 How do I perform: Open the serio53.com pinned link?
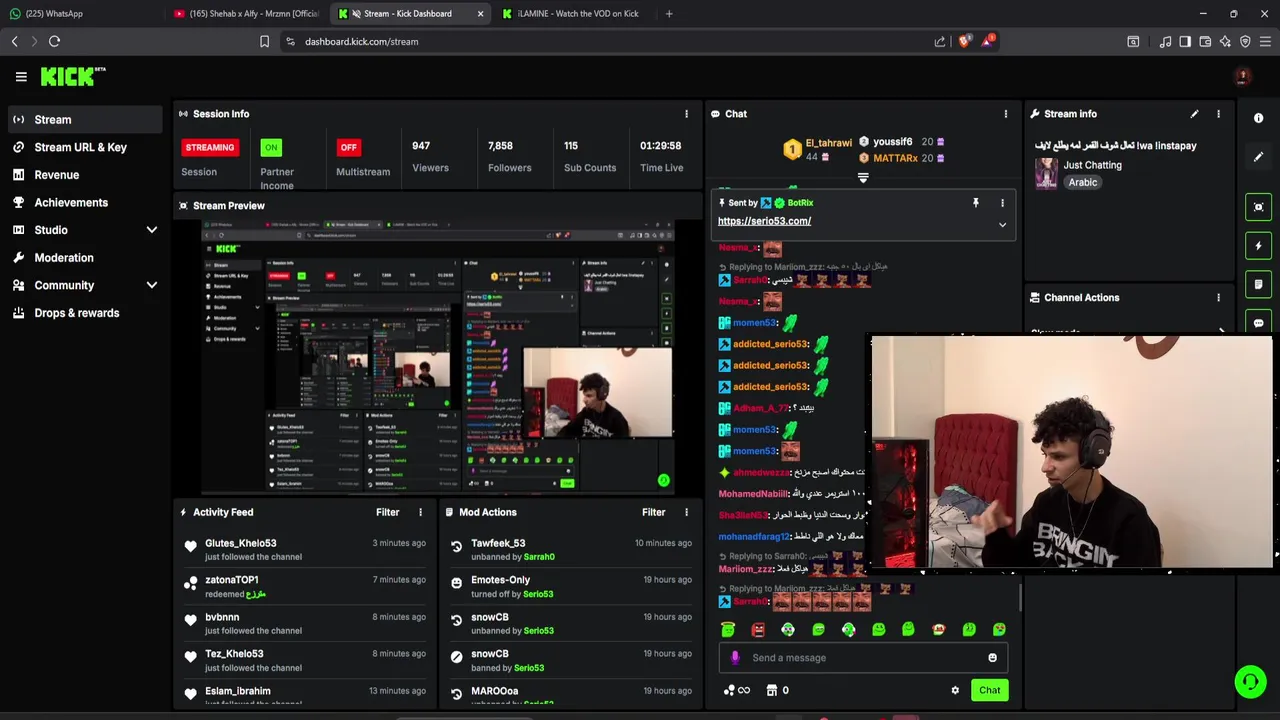pyautogui.click(x=764, y=221)
